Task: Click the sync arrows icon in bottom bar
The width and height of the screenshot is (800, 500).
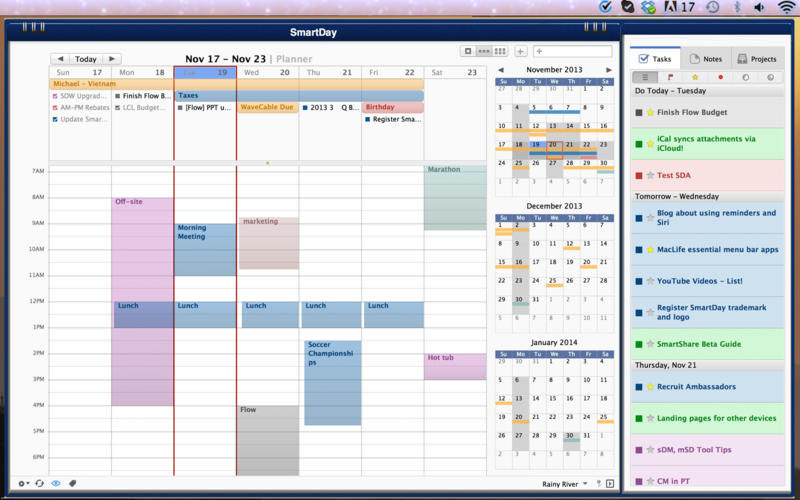Action: [39, 483]
